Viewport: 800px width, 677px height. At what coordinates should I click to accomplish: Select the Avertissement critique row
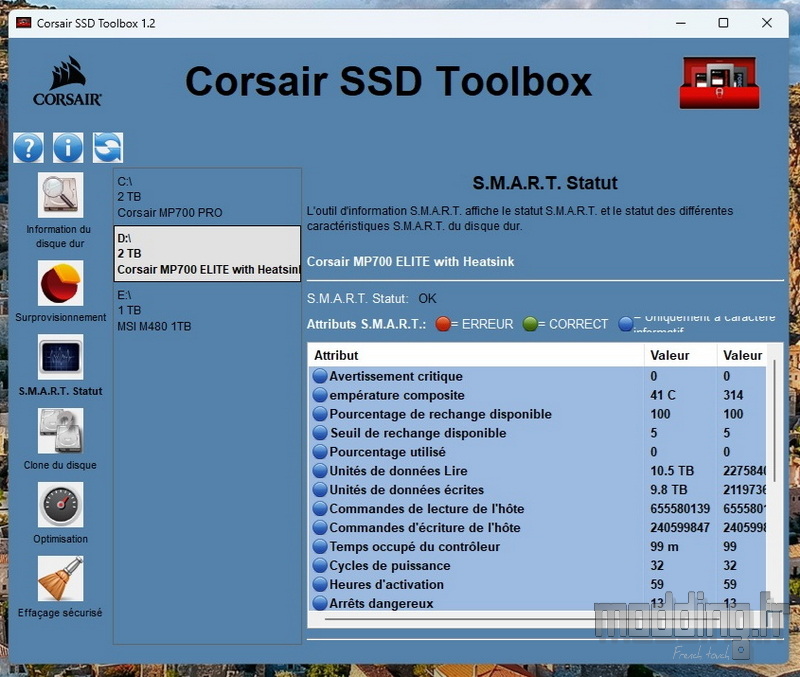[x=538, y=377]
